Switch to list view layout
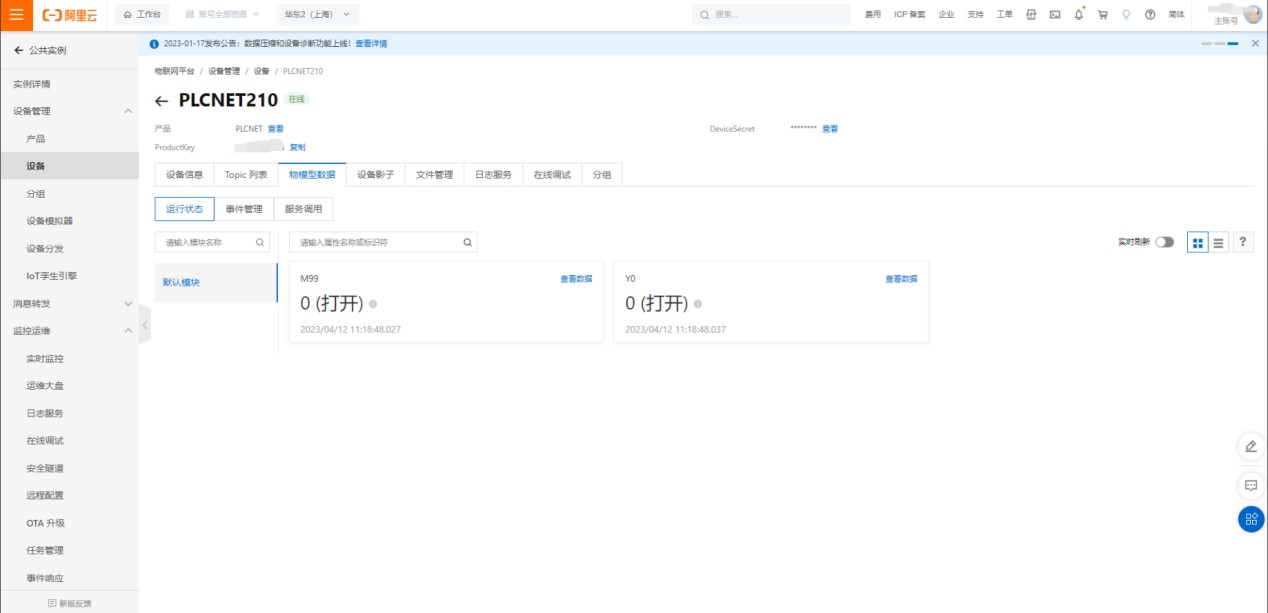The height and width of the screenshot is (613, 1268). pyautogui.click(x=1219, y=242)
